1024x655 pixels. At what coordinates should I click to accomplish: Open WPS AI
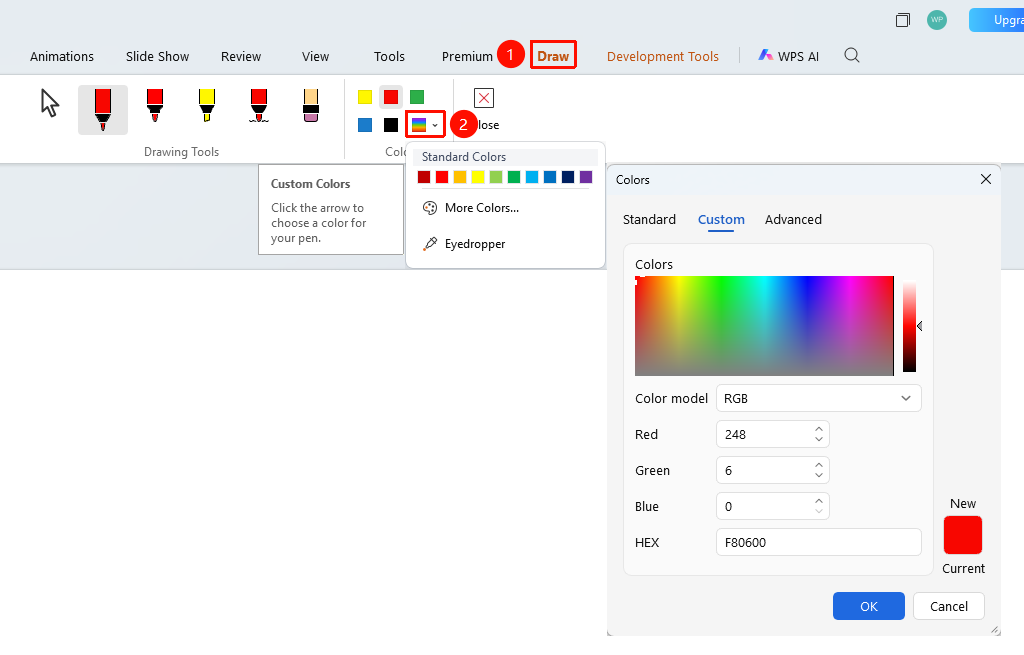(x=788, y=56)
